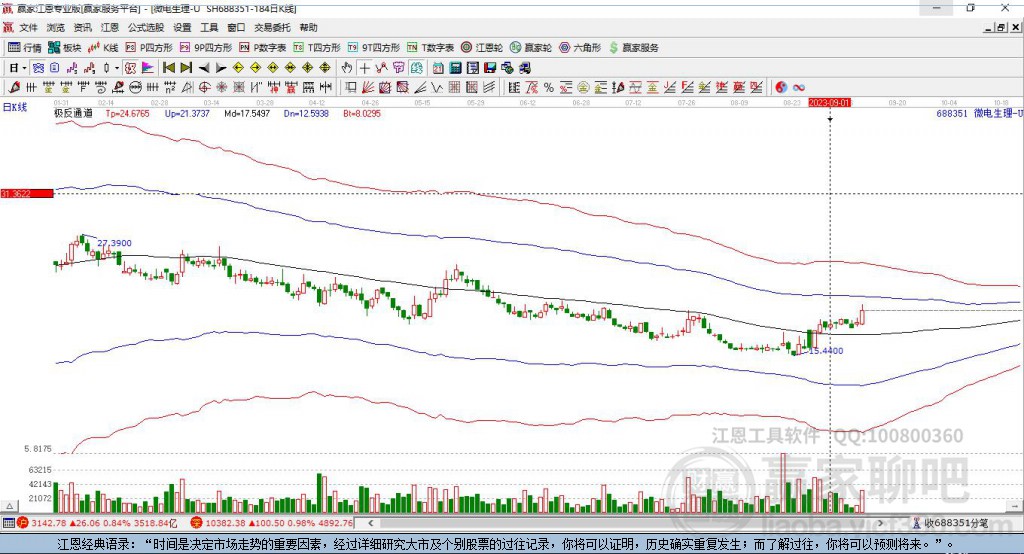This screenshot has height=554, width=1024.
Task: Click the red 31.3622 price tag
Action: pos(27,193)
